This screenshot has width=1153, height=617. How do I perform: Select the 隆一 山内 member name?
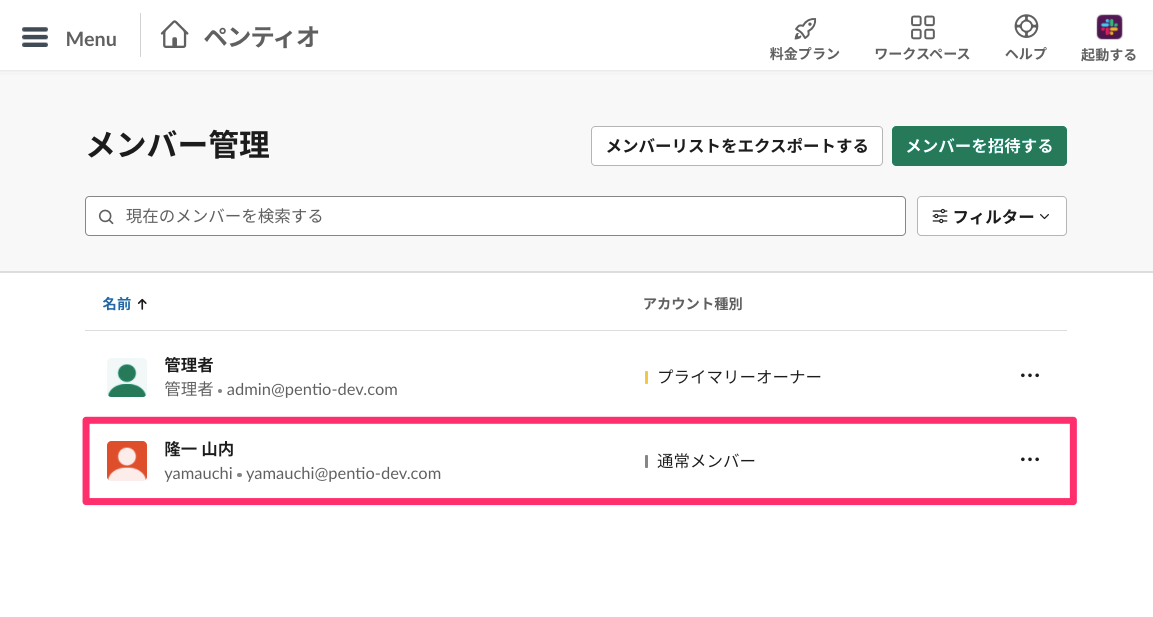pos(199,449)
